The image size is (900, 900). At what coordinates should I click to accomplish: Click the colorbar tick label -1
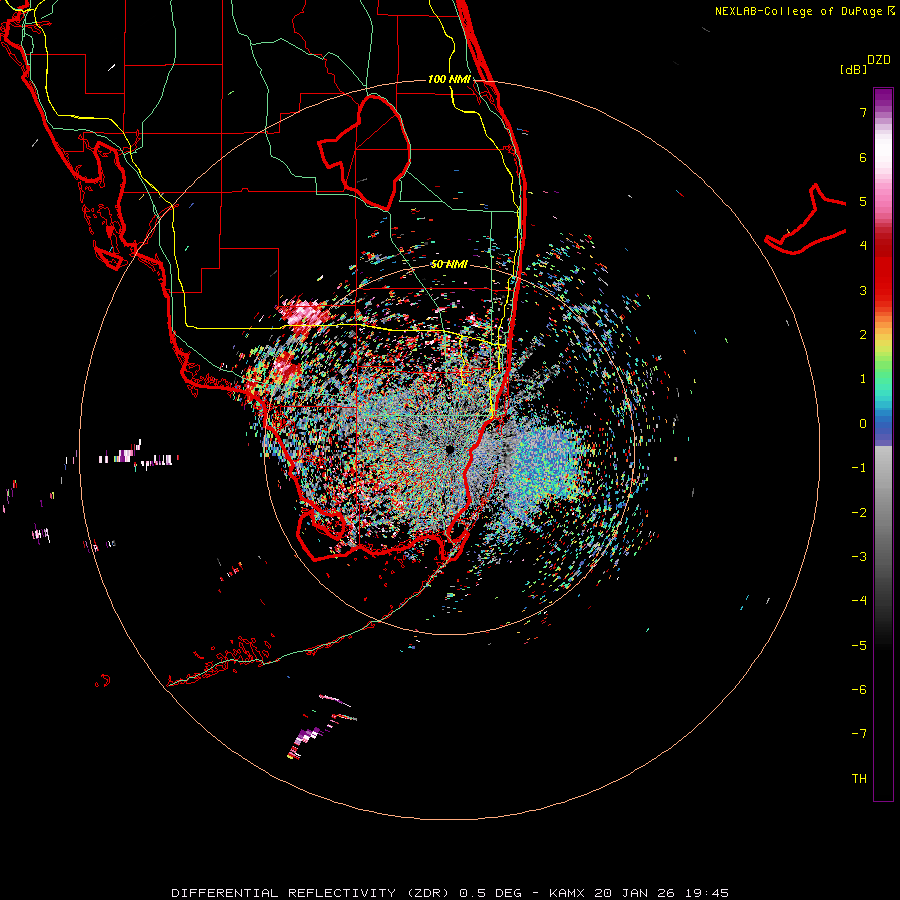pos(859,468)
